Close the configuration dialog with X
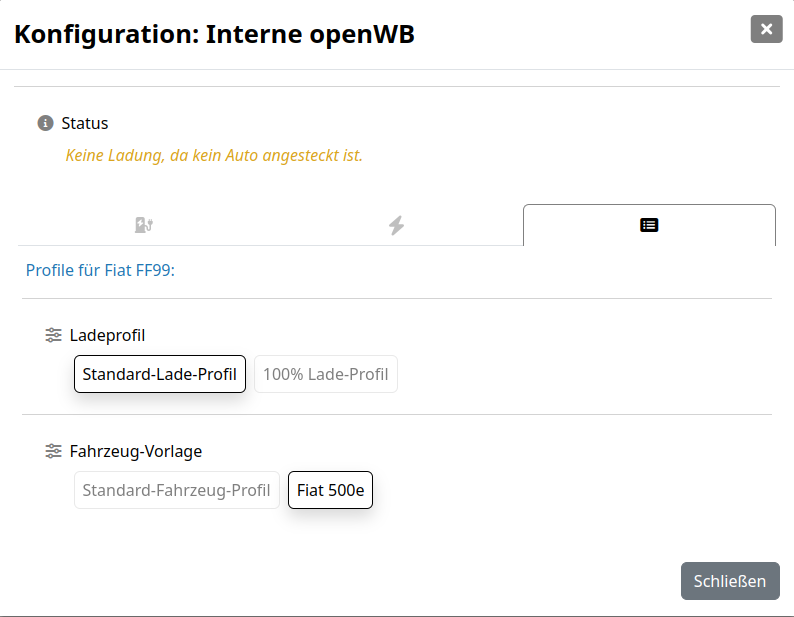 [x=766, y=29]
